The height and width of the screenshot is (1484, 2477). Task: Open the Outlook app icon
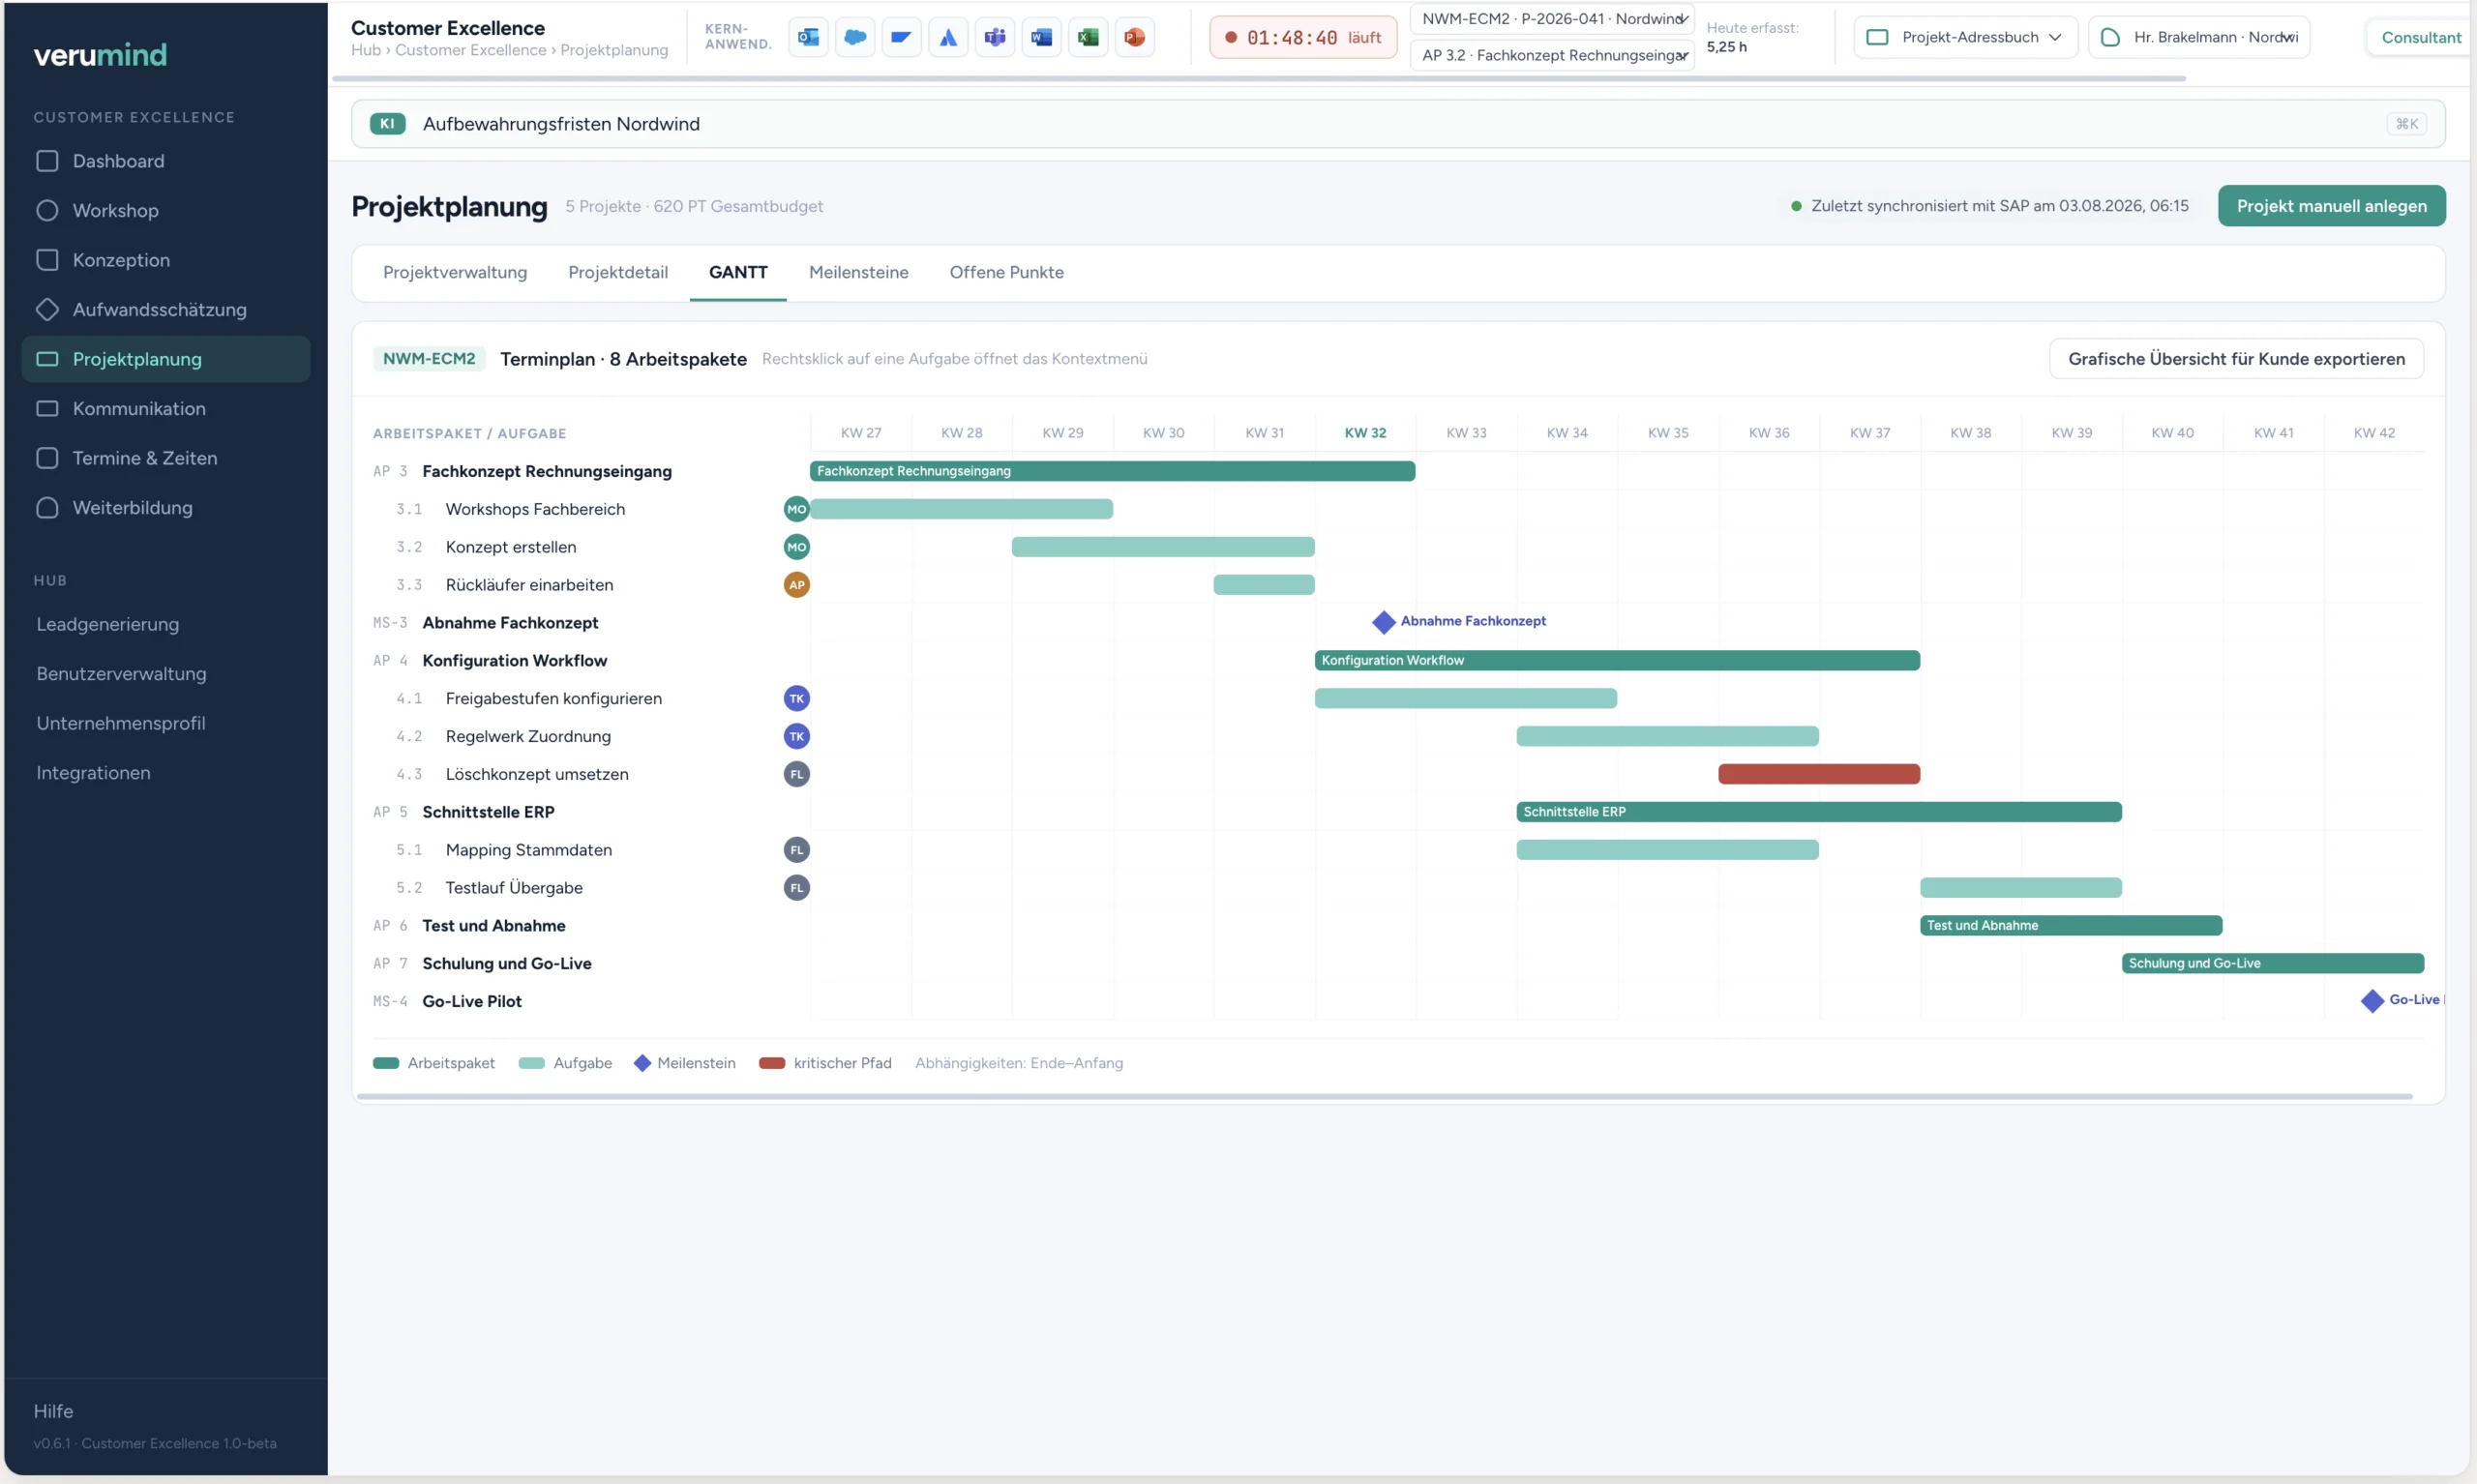click(808, 37)
